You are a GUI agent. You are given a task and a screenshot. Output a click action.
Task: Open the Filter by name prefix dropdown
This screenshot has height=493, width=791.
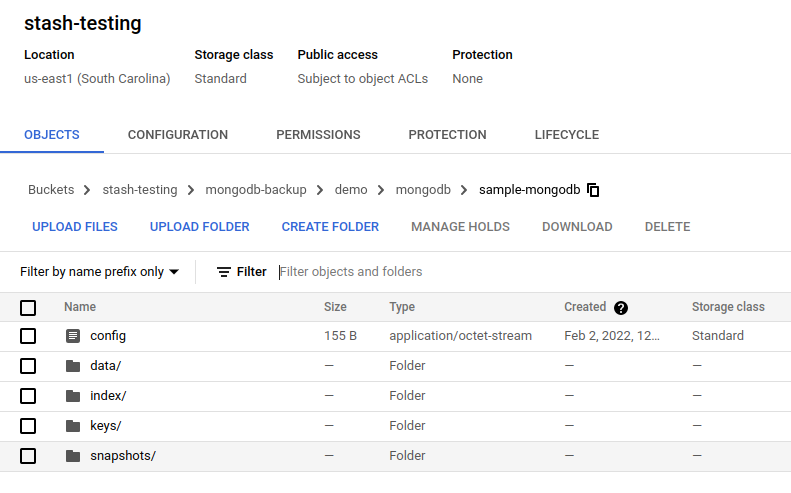click(x=99, y=272)
